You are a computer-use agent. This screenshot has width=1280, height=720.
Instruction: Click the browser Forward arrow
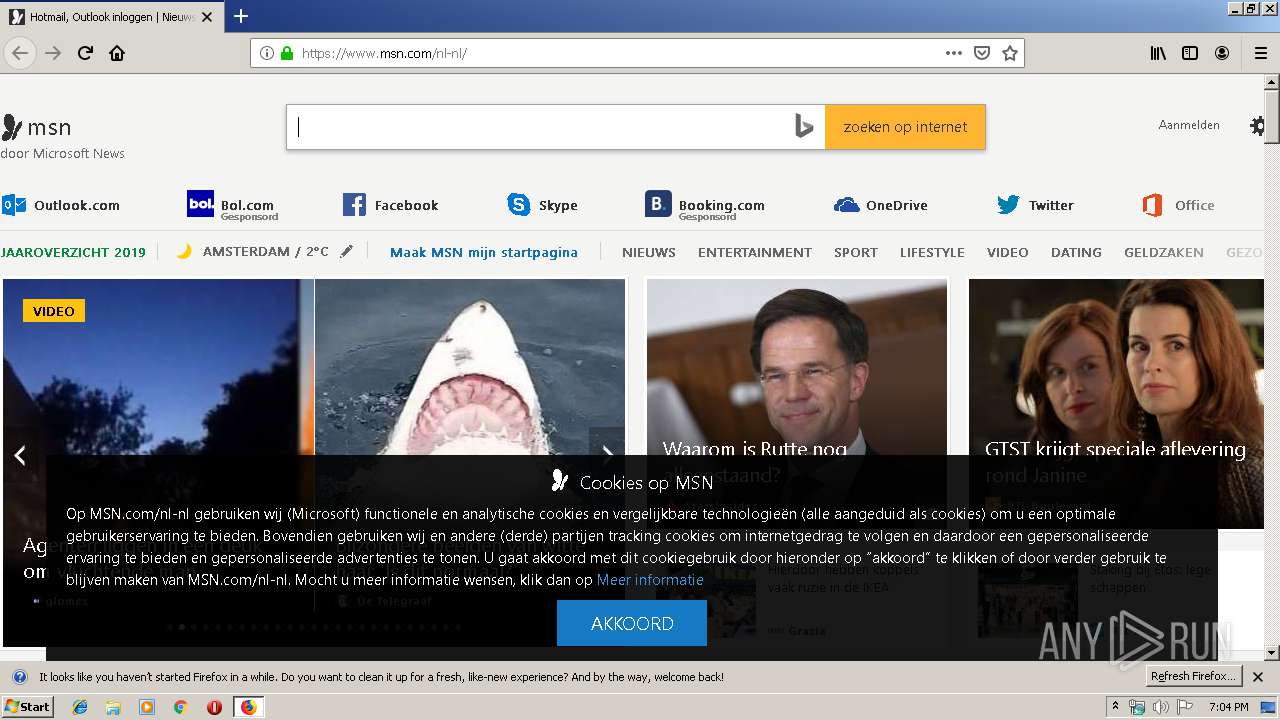tap(53, 53)
